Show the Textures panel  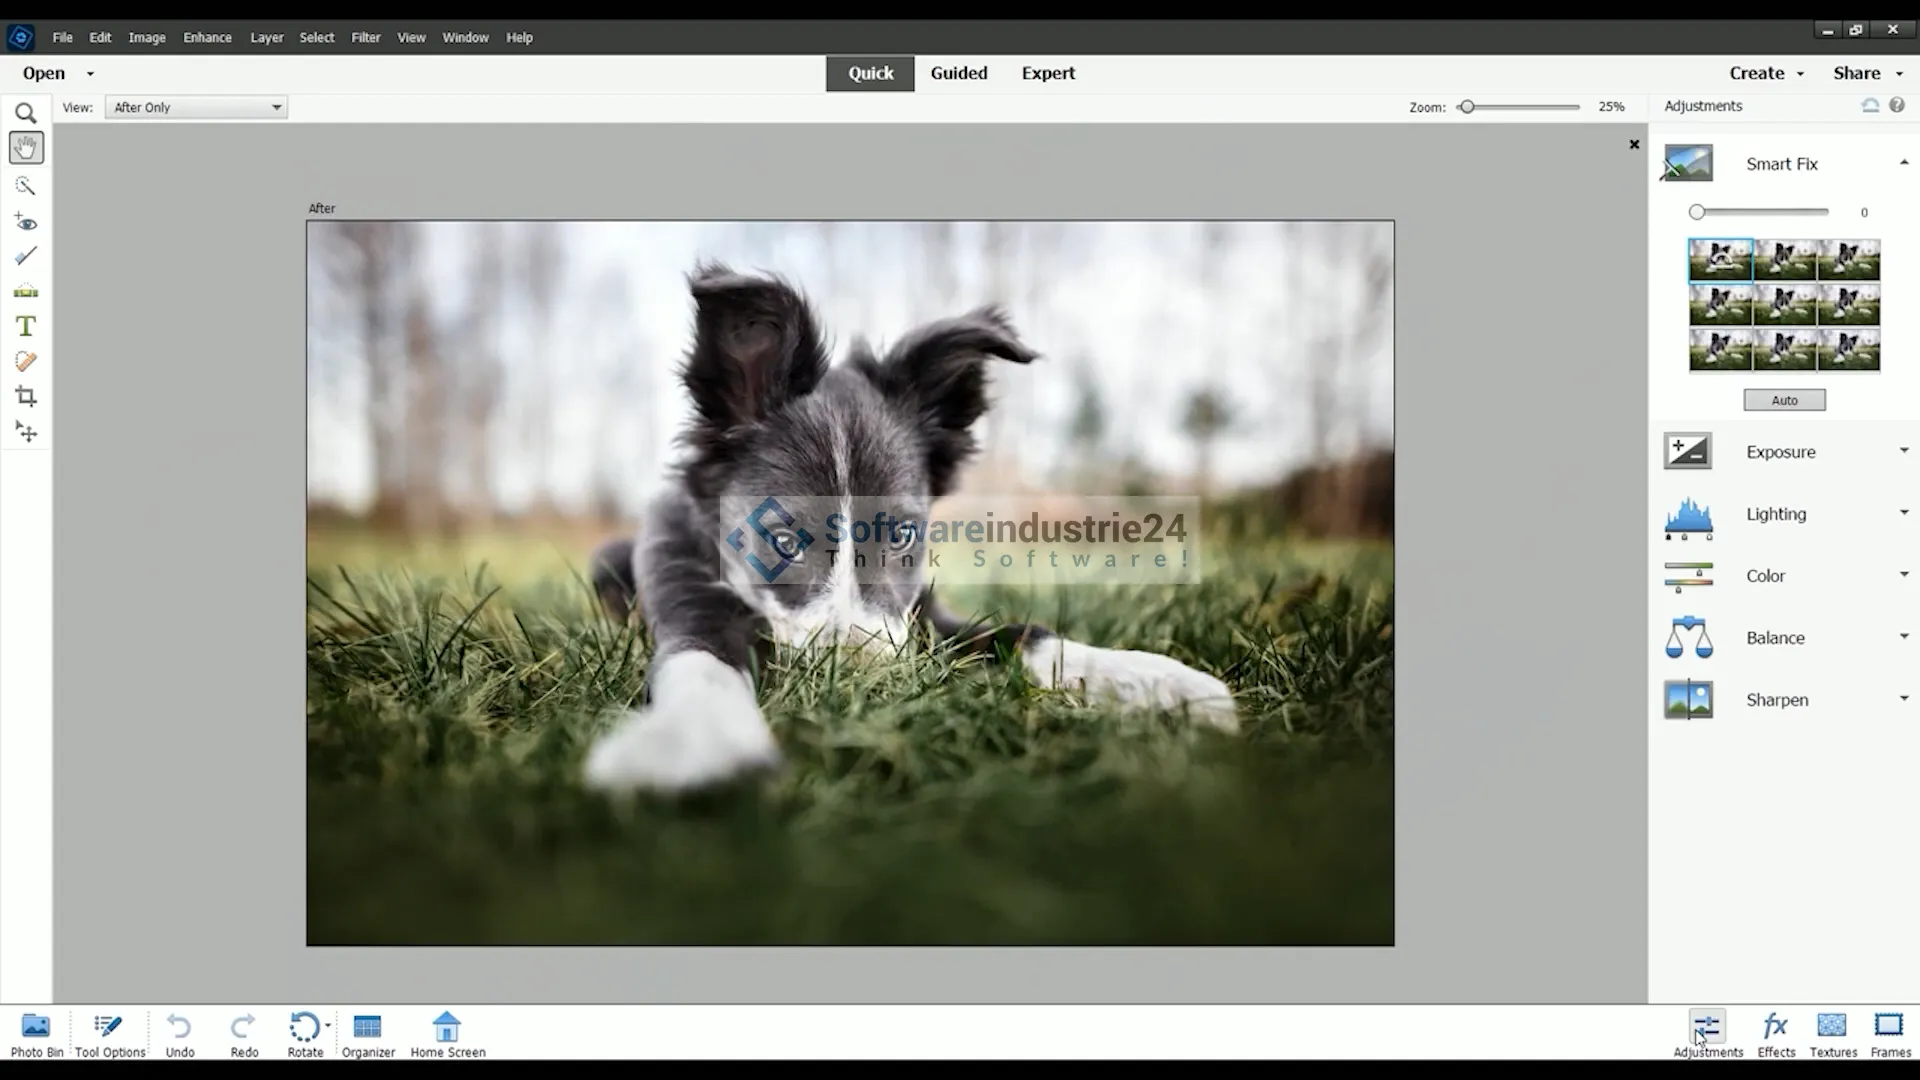[1832, 1034]
